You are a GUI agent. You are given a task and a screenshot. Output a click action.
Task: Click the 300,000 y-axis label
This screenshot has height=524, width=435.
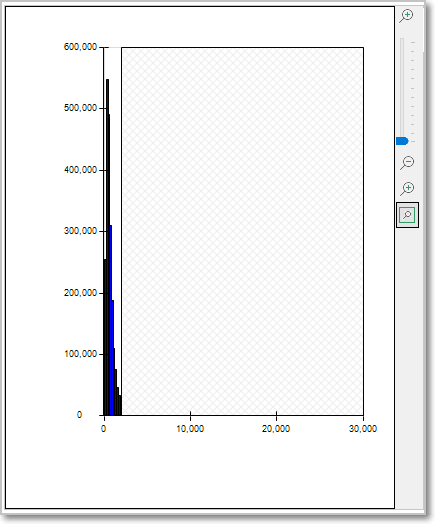pyautogui.click(x=80, y=231)
